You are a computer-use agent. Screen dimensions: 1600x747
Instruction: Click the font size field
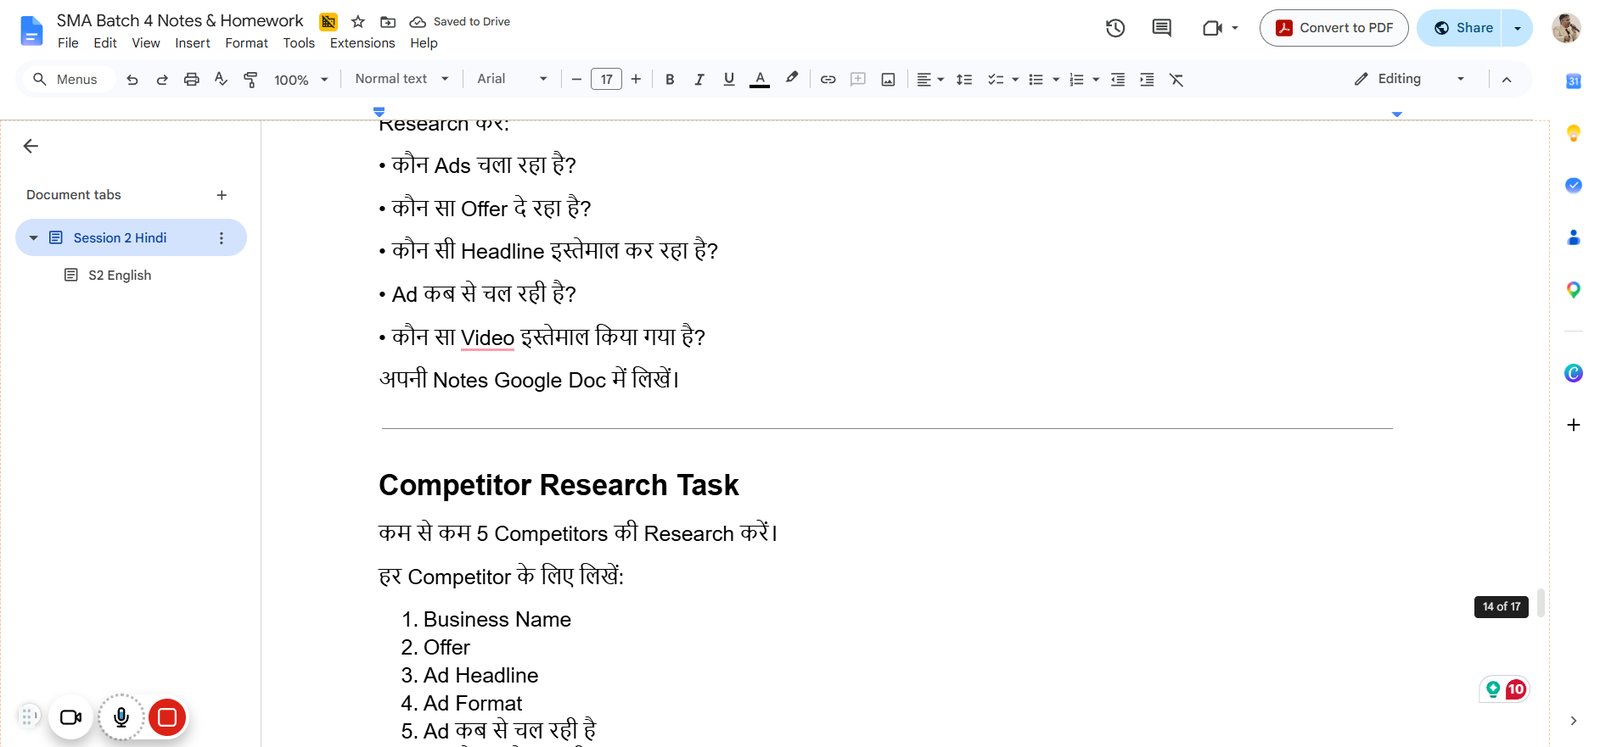[606, 80]
